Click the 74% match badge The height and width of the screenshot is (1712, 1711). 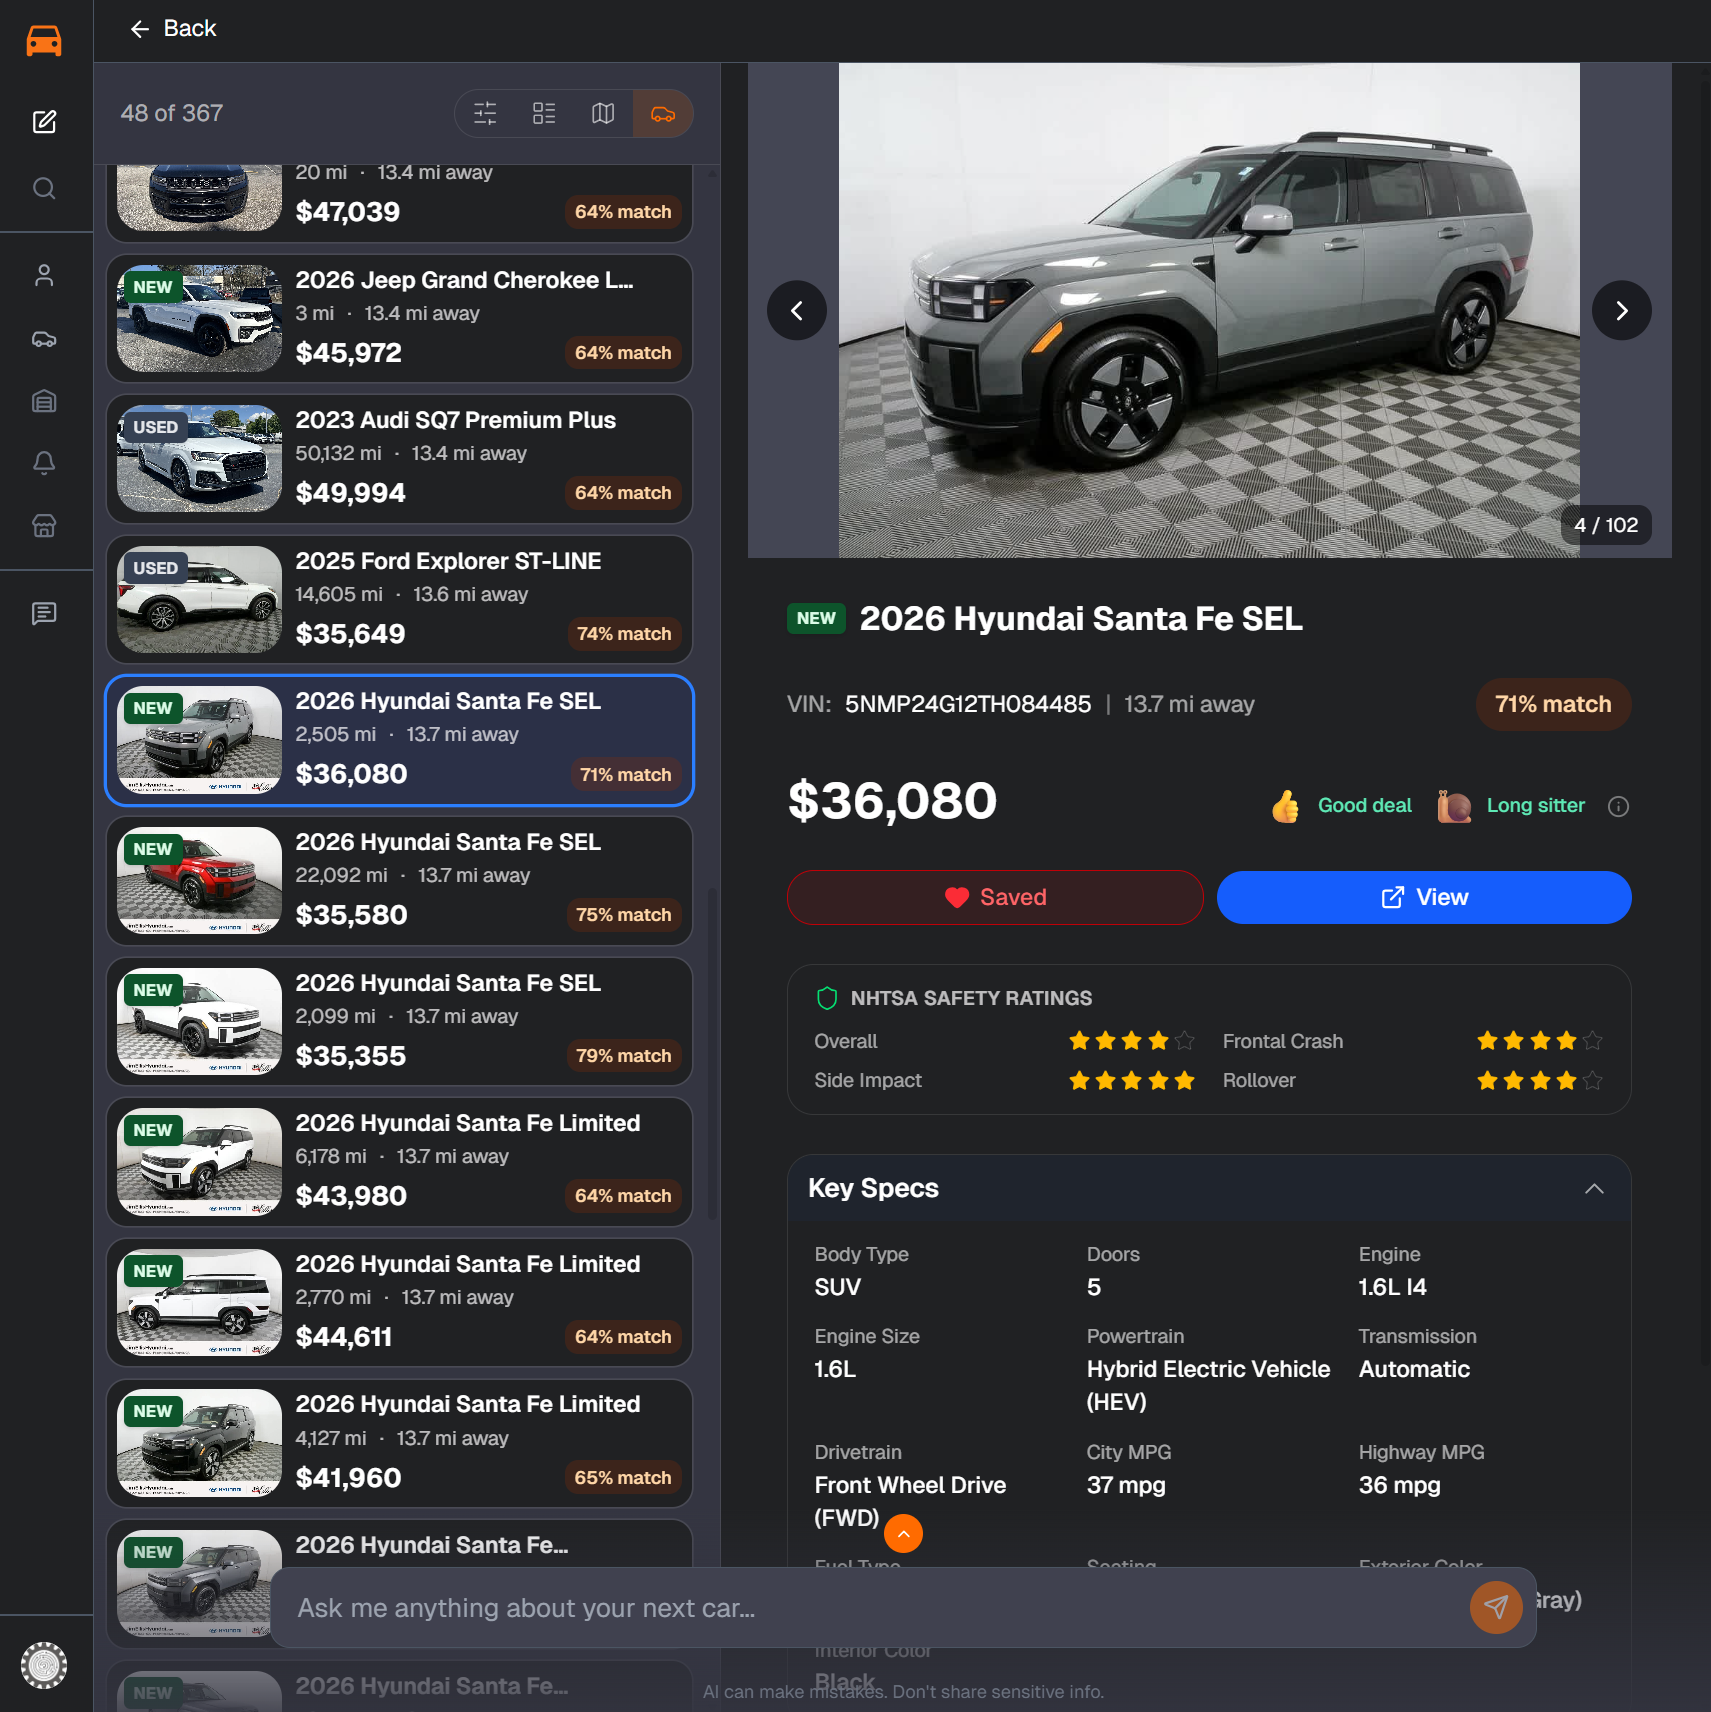pyautogui.click(x=623, y=634)
